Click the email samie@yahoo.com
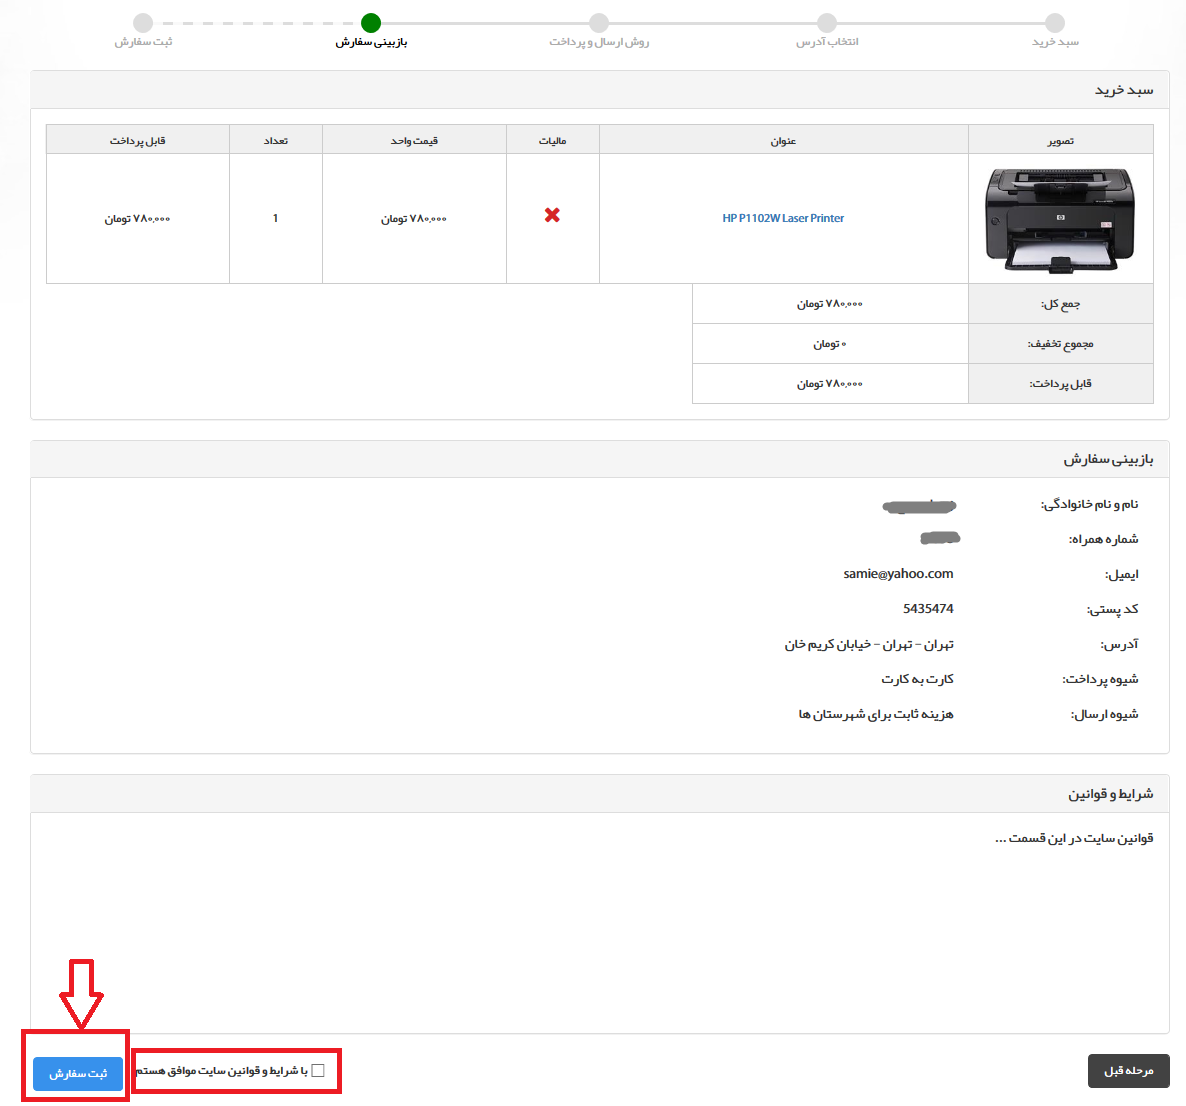This screenshot has height=1106, width=1186. (898, 574)
